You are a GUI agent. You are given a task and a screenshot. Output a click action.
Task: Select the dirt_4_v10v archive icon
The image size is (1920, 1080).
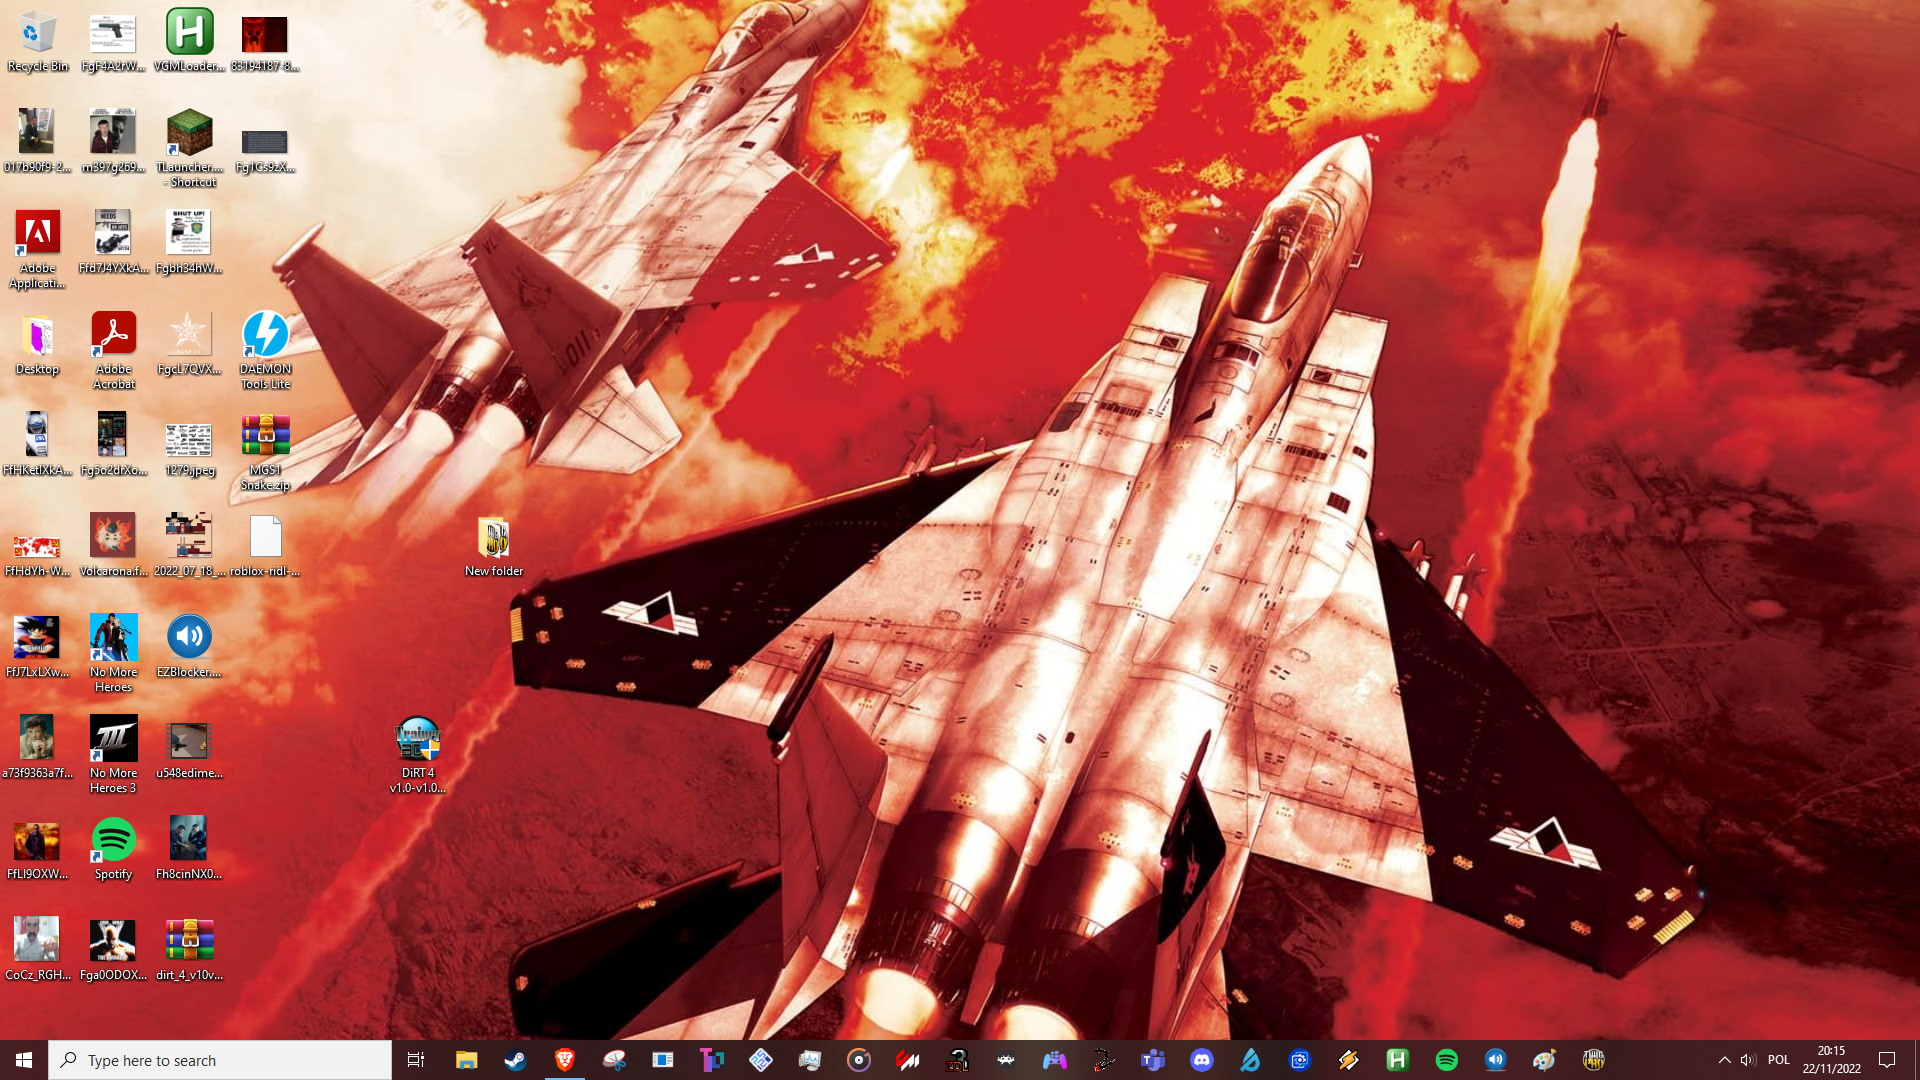(189, 950)
